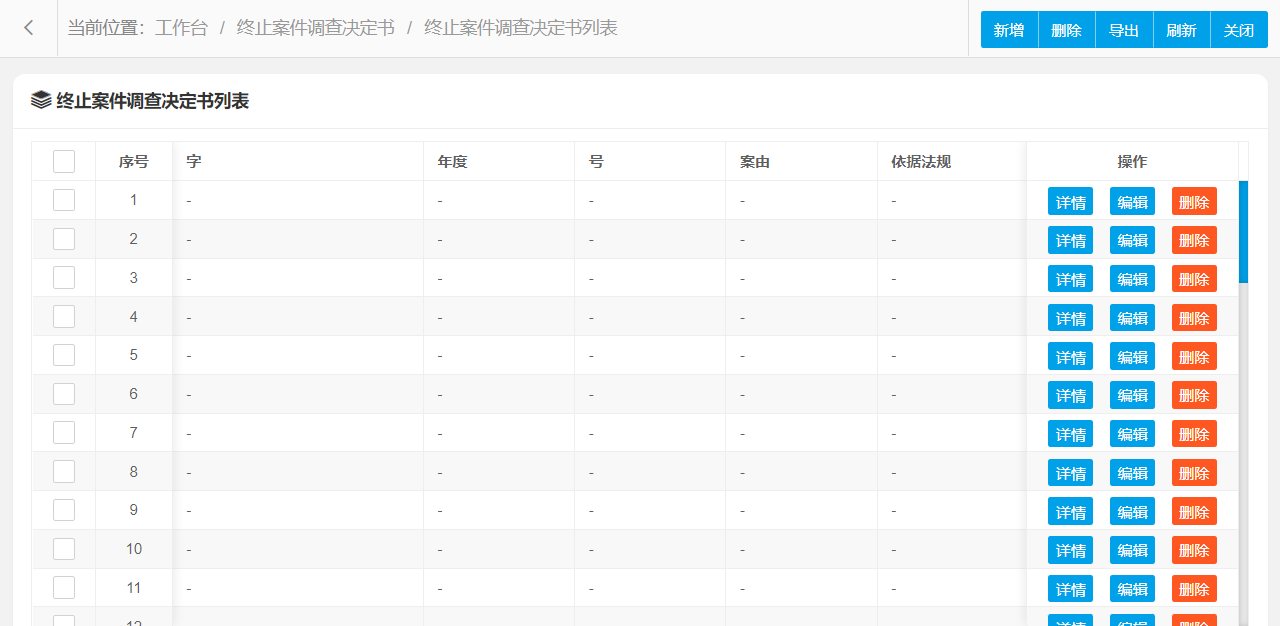View 详情 for row 7

(x=1070, y=434)
